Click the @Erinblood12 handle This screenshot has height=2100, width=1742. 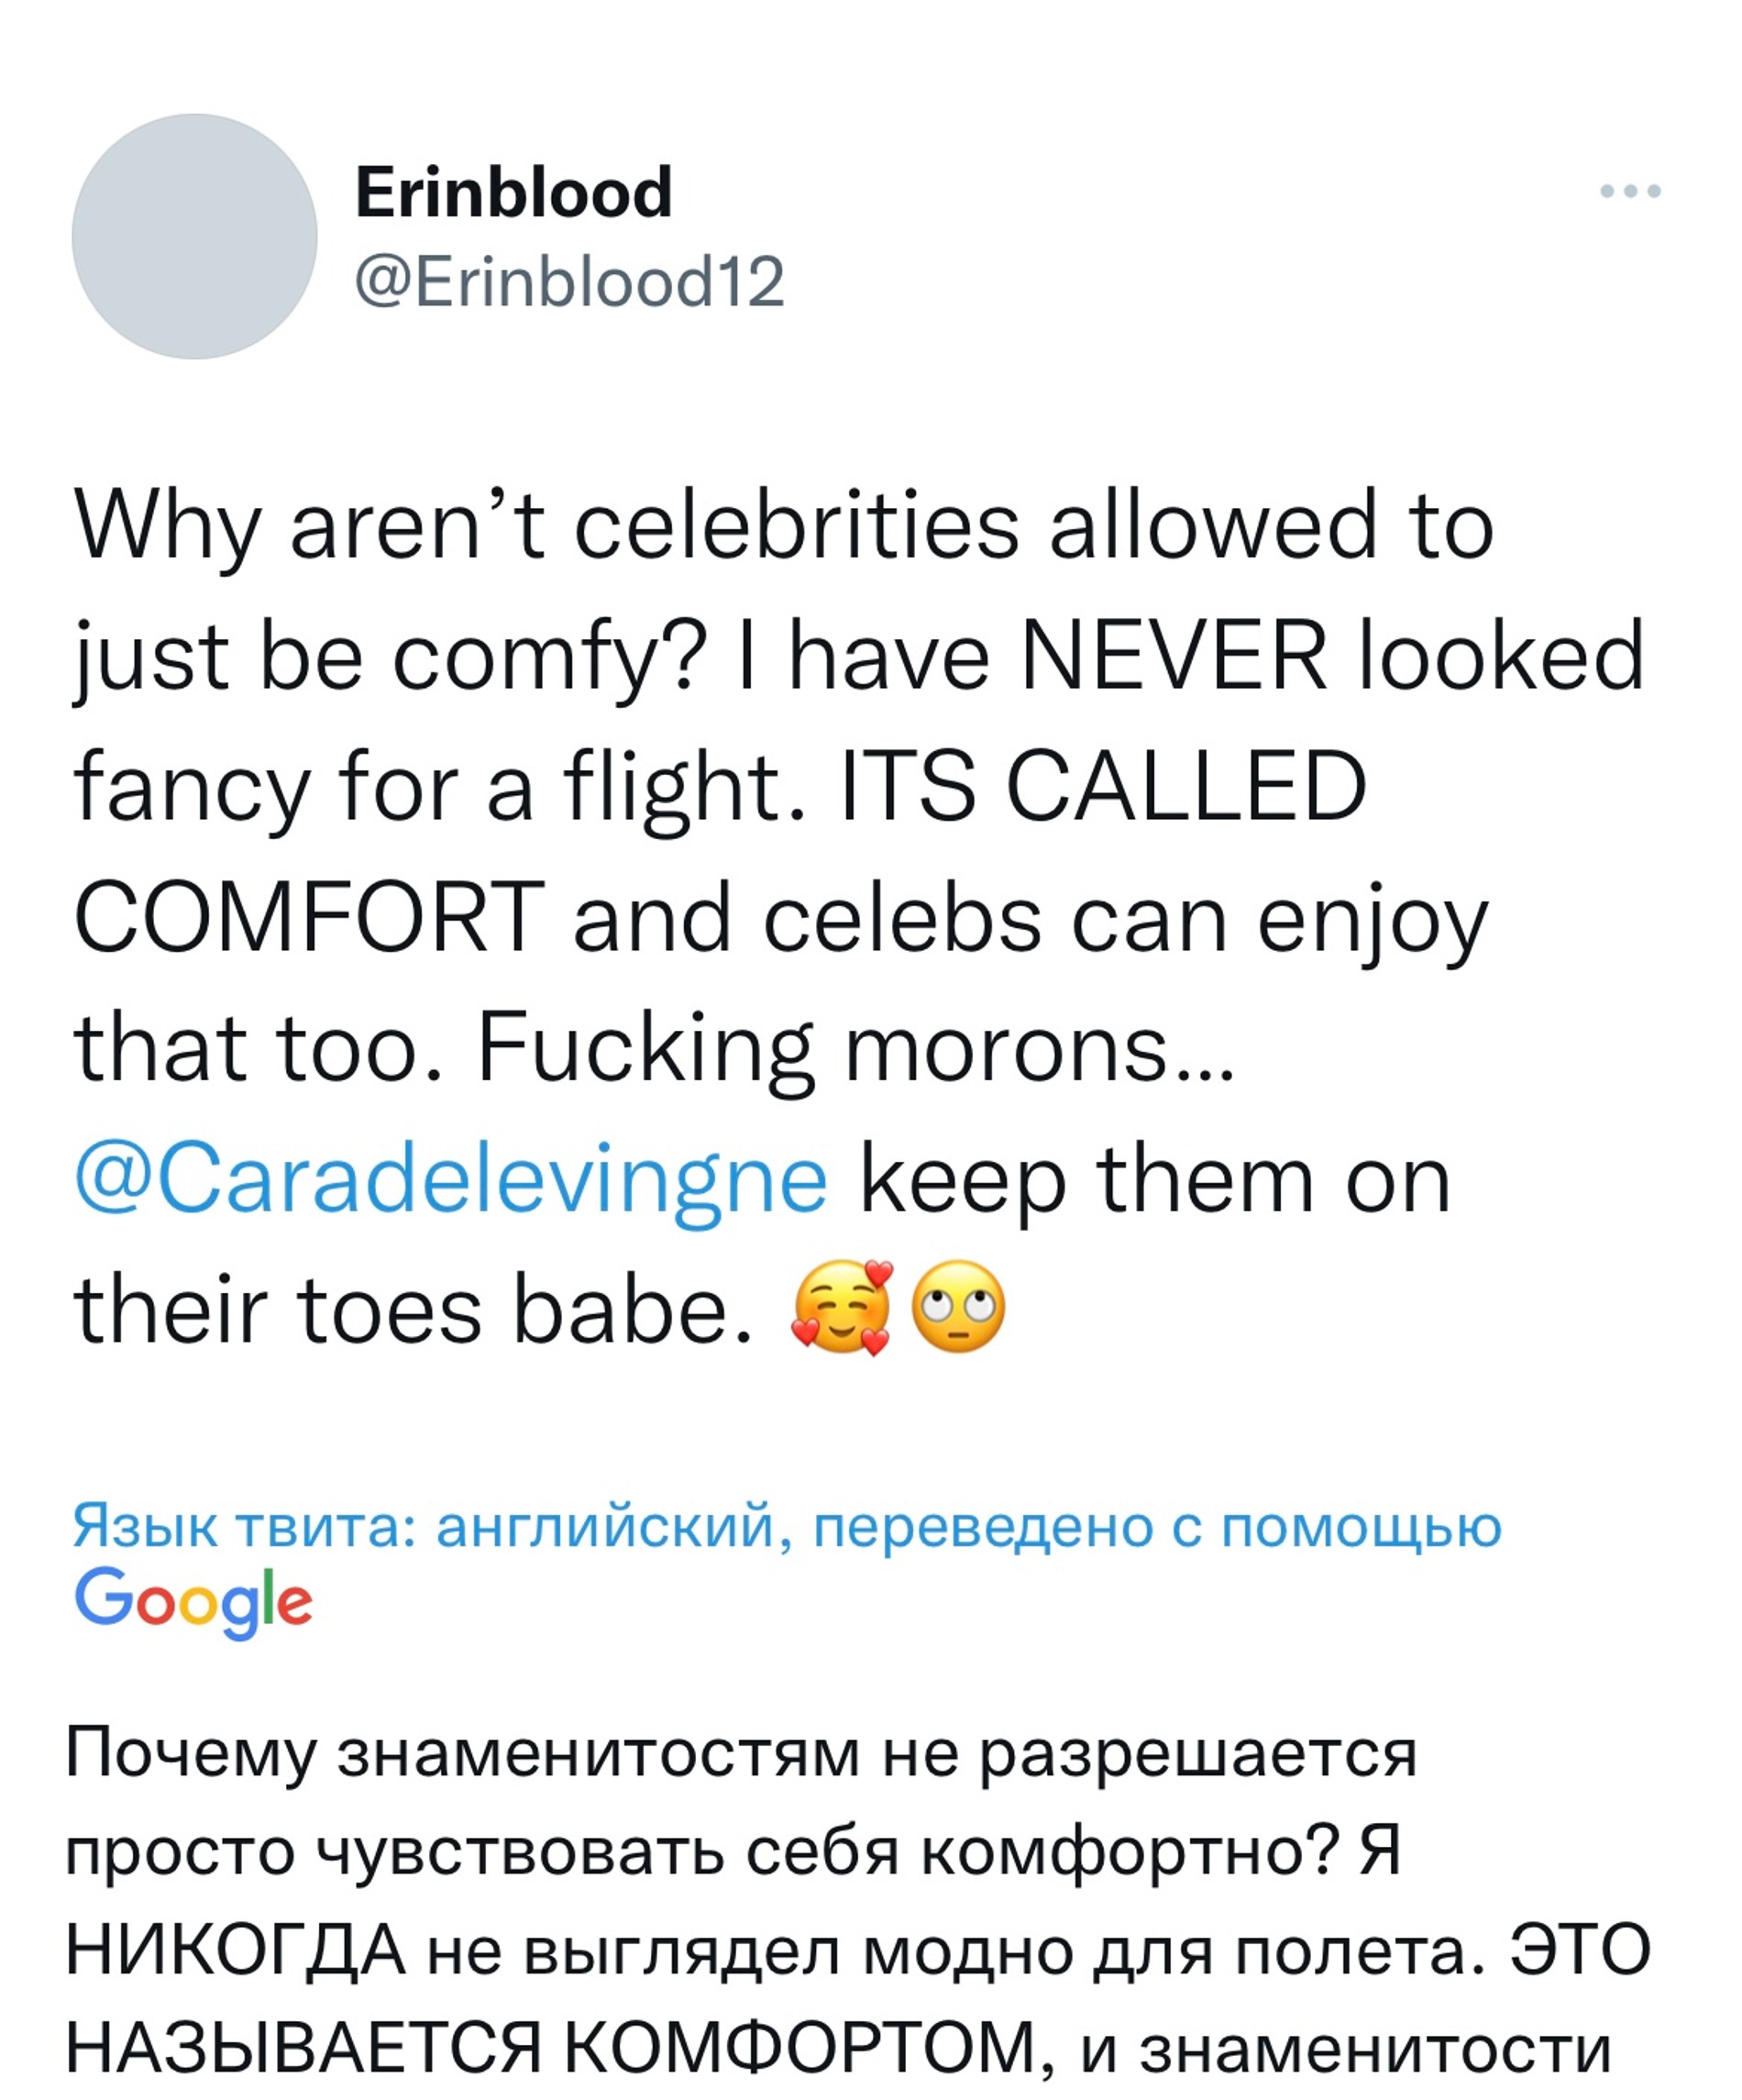570,283
